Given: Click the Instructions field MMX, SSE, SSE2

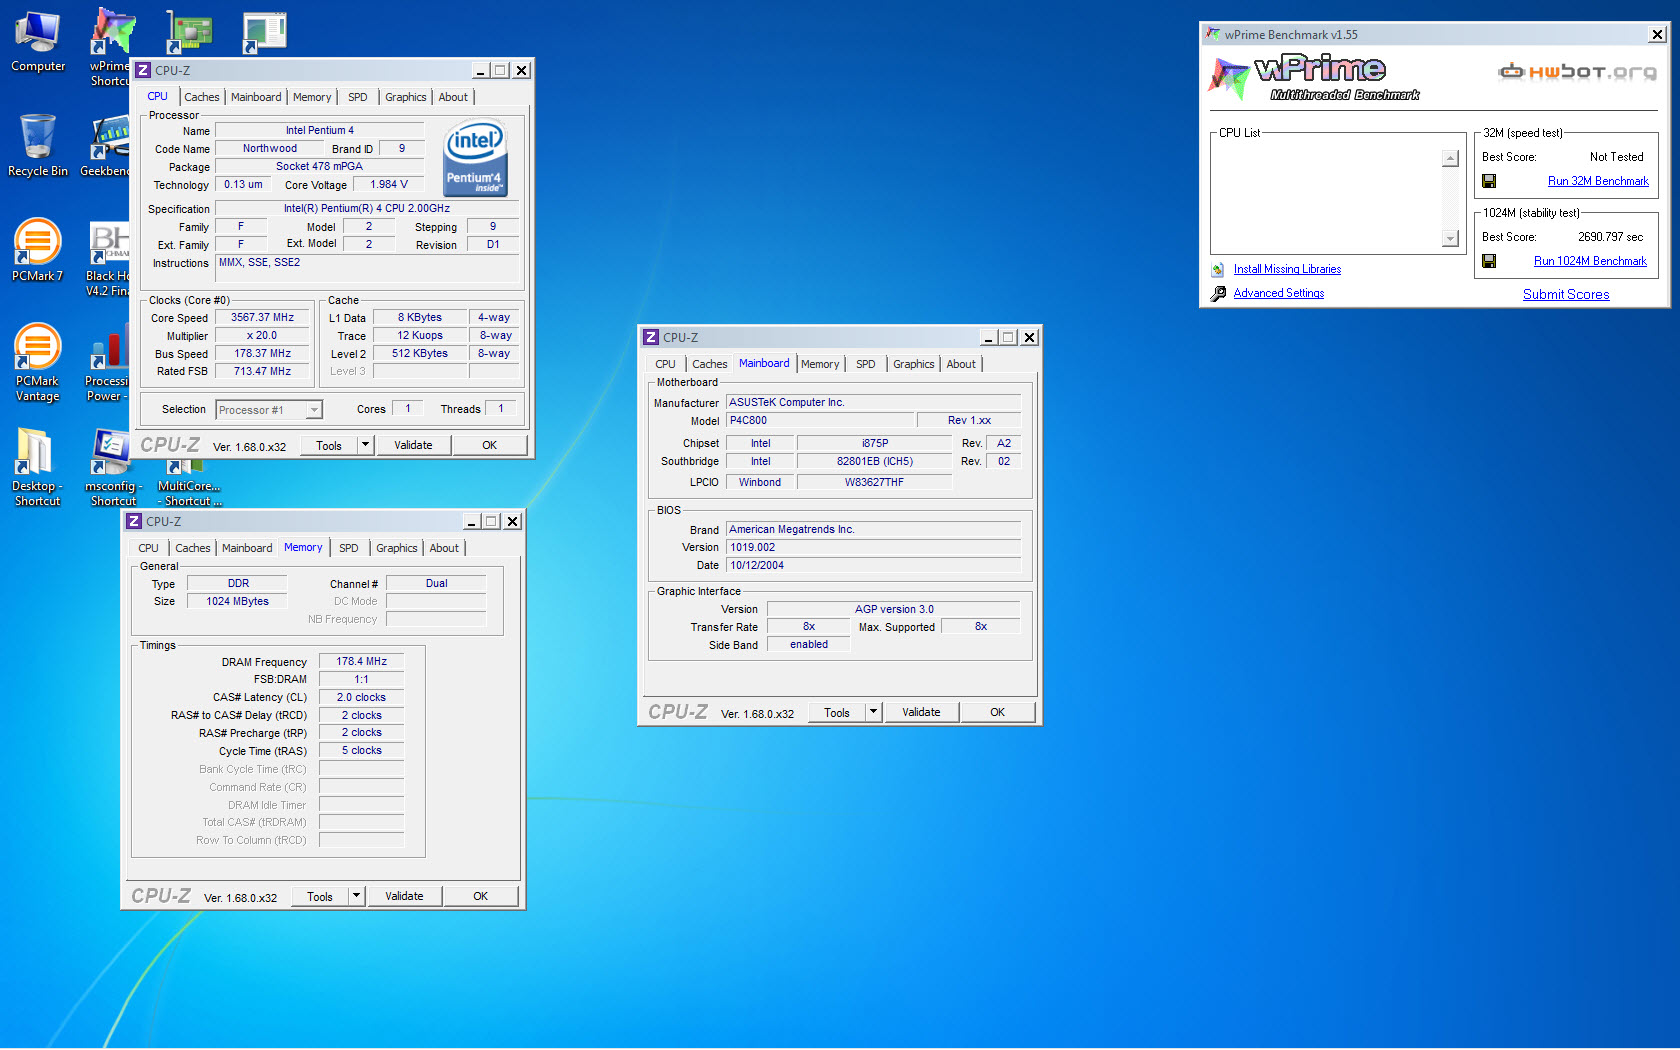Looking at the screenshot, I should [x=367, y=268].
